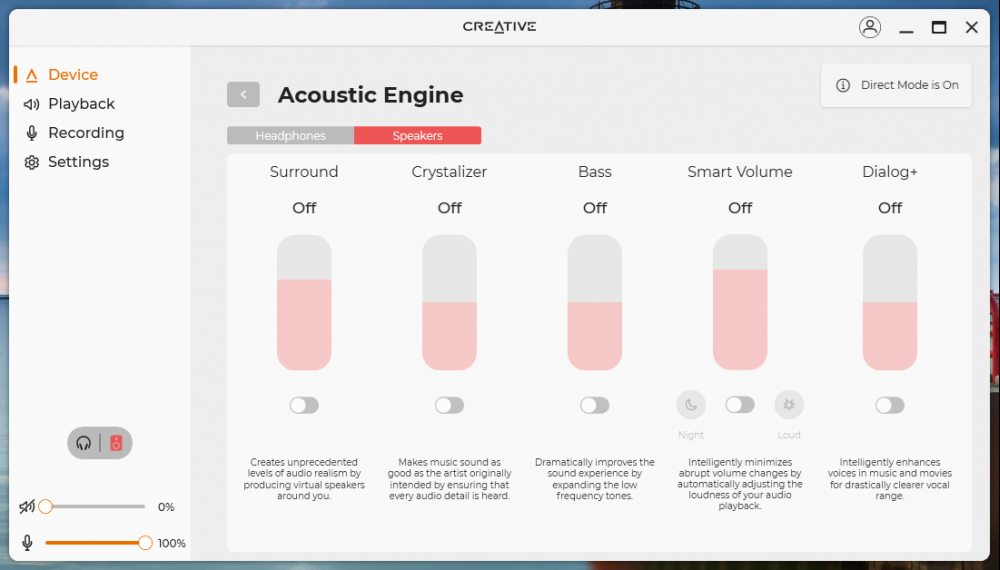This screenshot has height=570, width=1000.
Task: Click the microphone level slider track
Action: pyautogui.click(x=95, y=543)
